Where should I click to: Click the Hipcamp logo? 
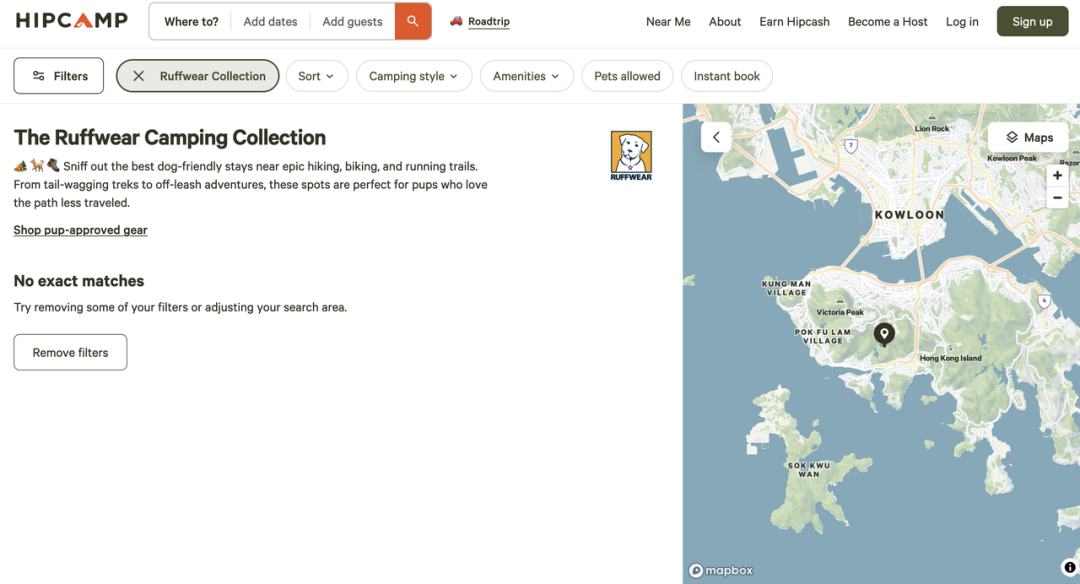pos(72,21)
